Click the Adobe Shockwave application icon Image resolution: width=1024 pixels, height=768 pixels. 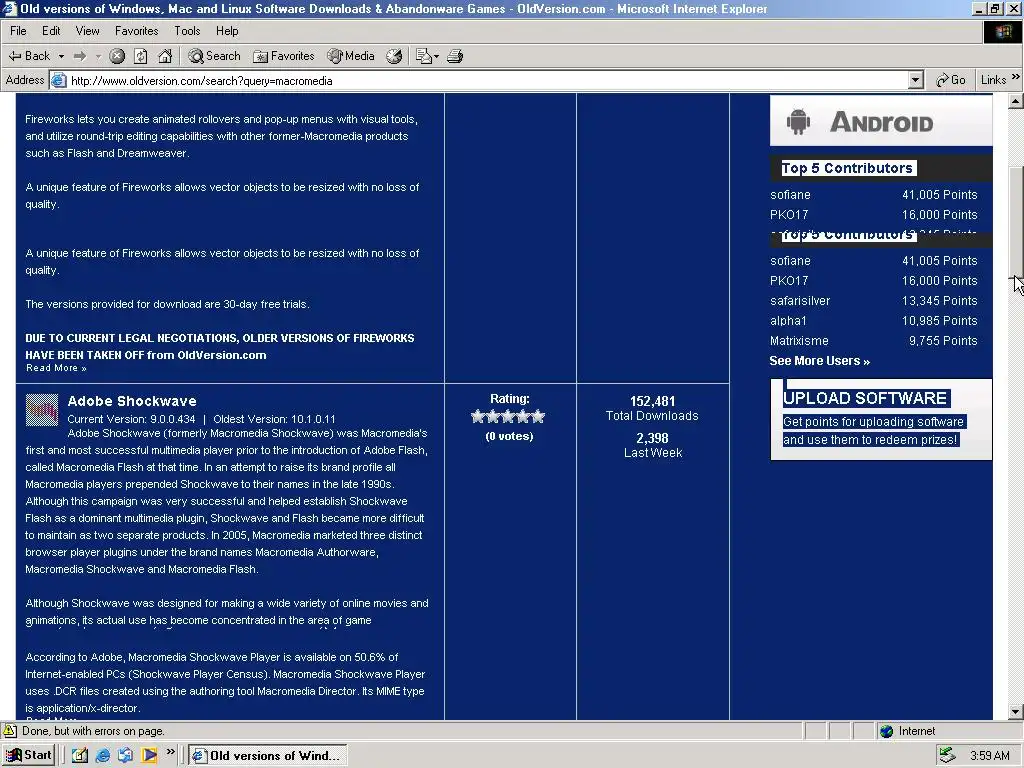pos(42,410)
